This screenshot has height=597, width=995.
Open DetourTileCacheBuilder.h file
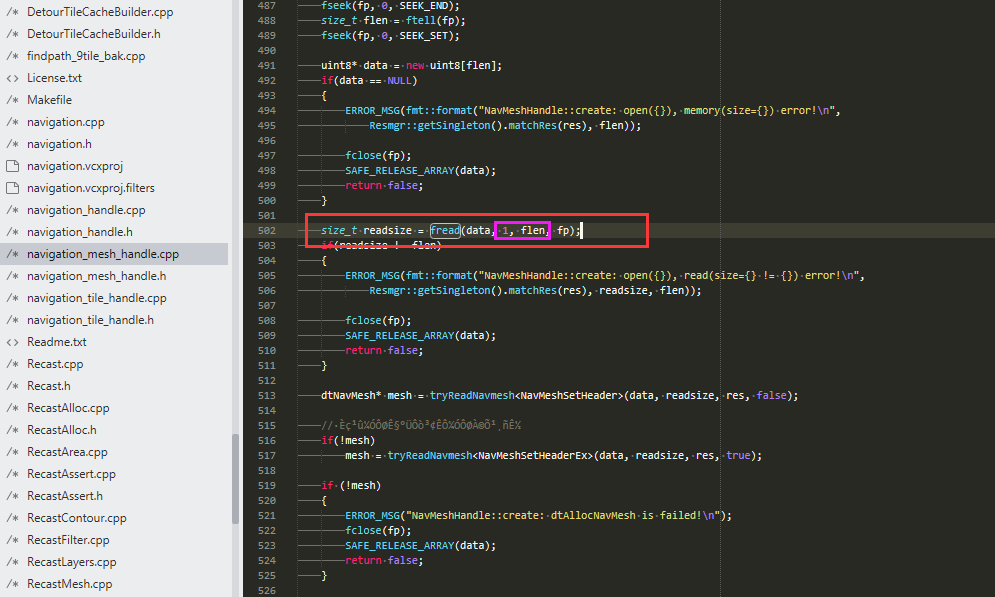click(x=93, y=34)
